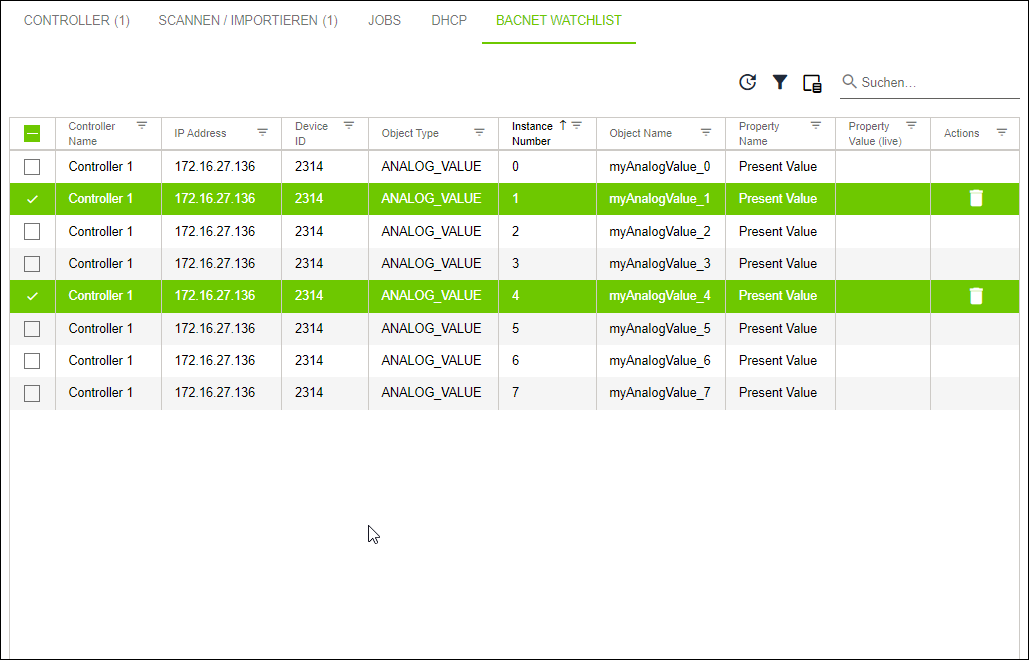Click the myAnalogValue_7 object name cell
The height and width of the screenshot is (660, 1029).
[660, 393]
